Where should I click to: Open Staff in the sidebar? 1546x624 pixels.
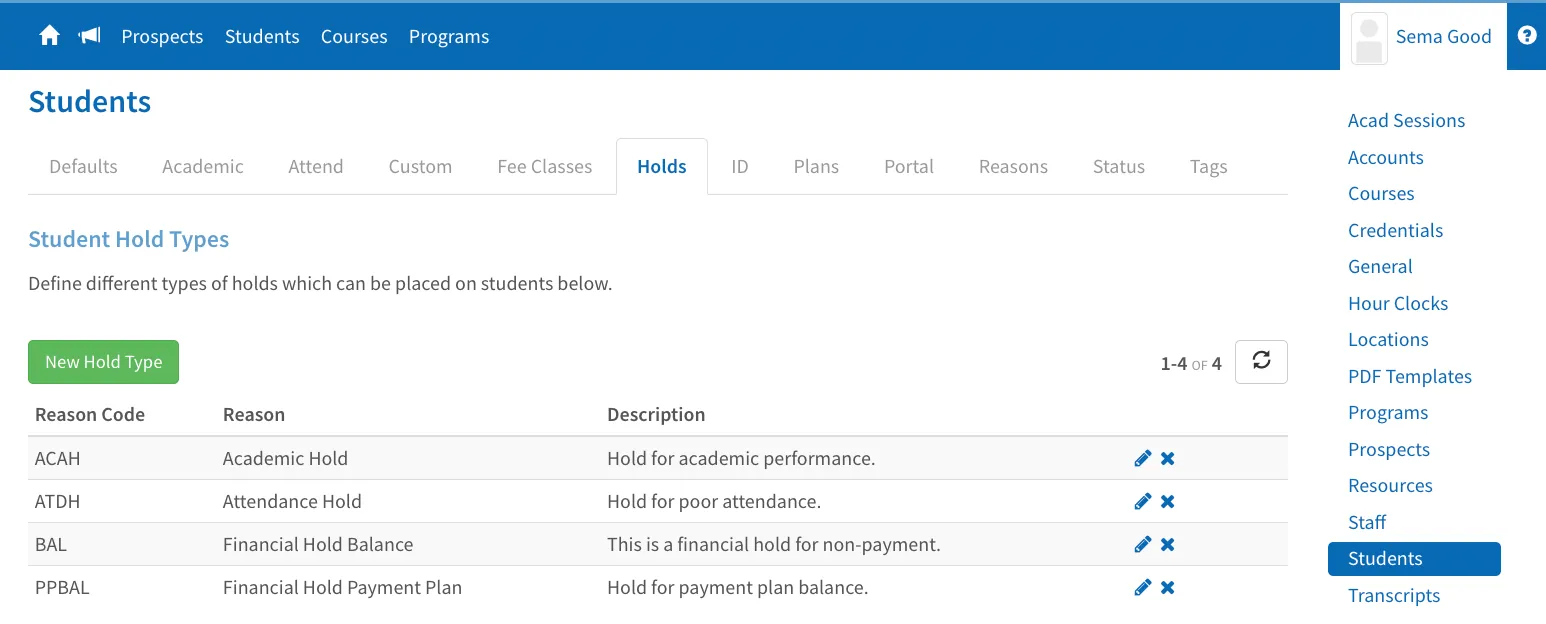[x=1367, y=522]
